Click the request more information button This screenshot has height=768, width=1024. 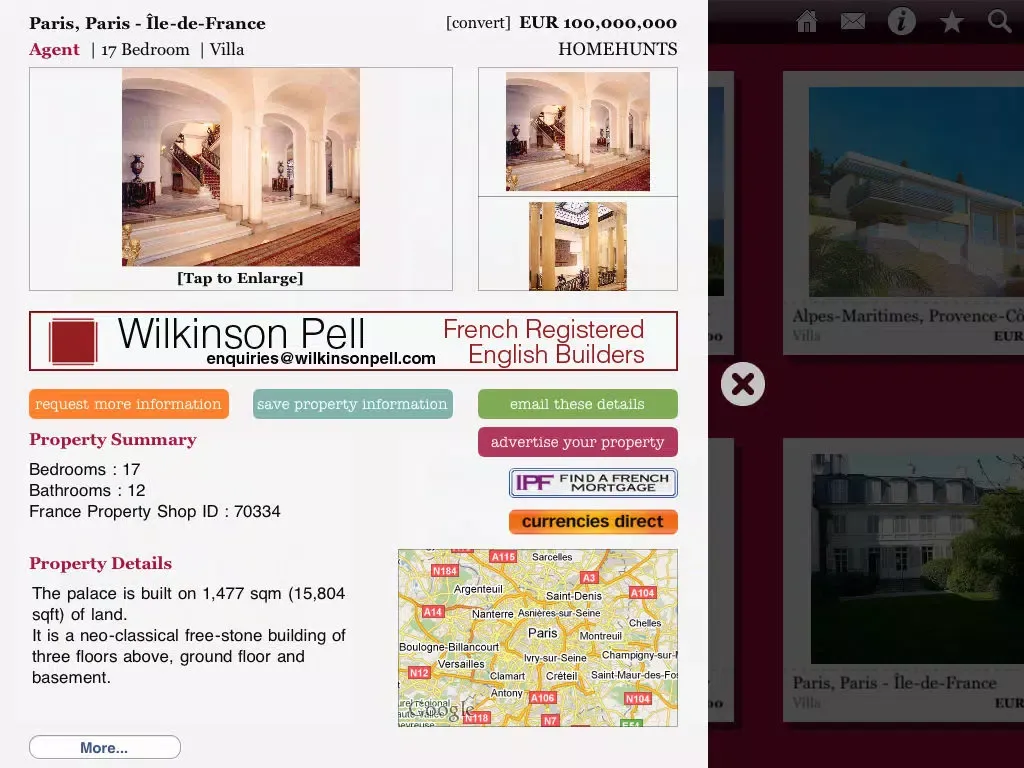click(x=129, y=404)
